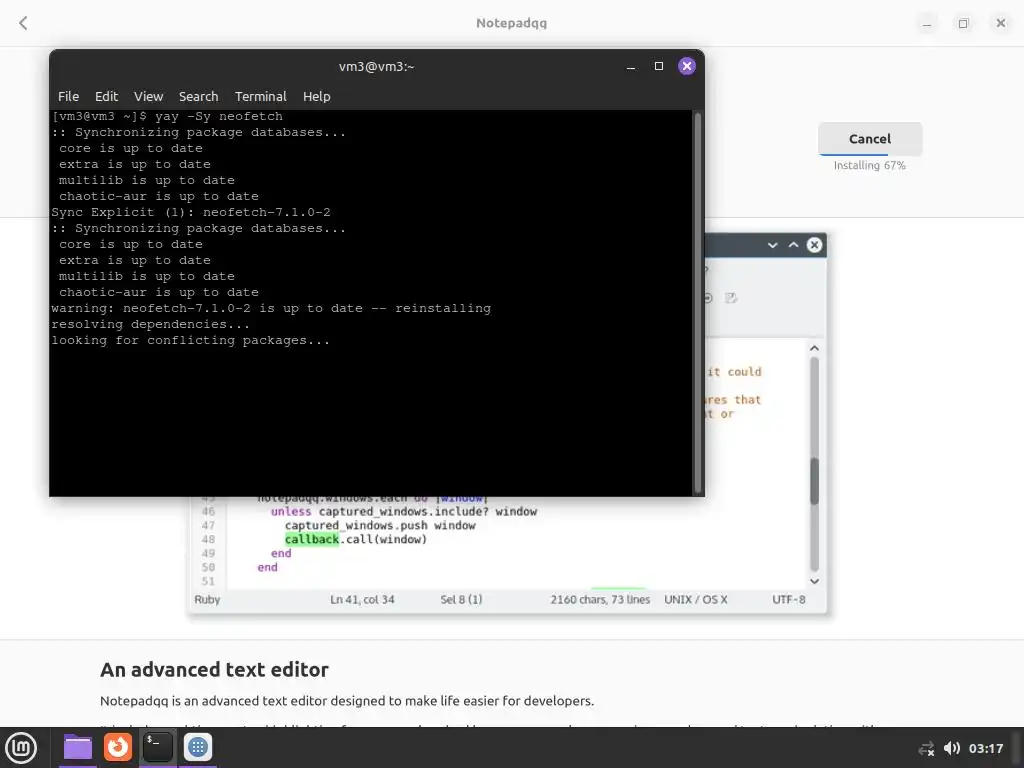Switch to Software Manager in taskbar
Viewport: 1024px width, 768px height.
[x=198, y=747]
